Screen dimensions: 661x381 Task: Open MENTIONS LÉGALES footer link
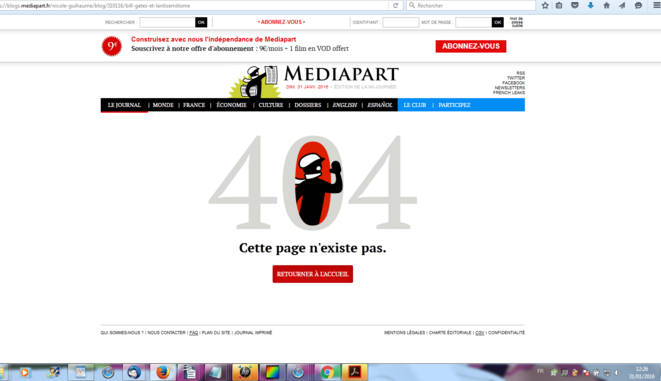[404, 333]
